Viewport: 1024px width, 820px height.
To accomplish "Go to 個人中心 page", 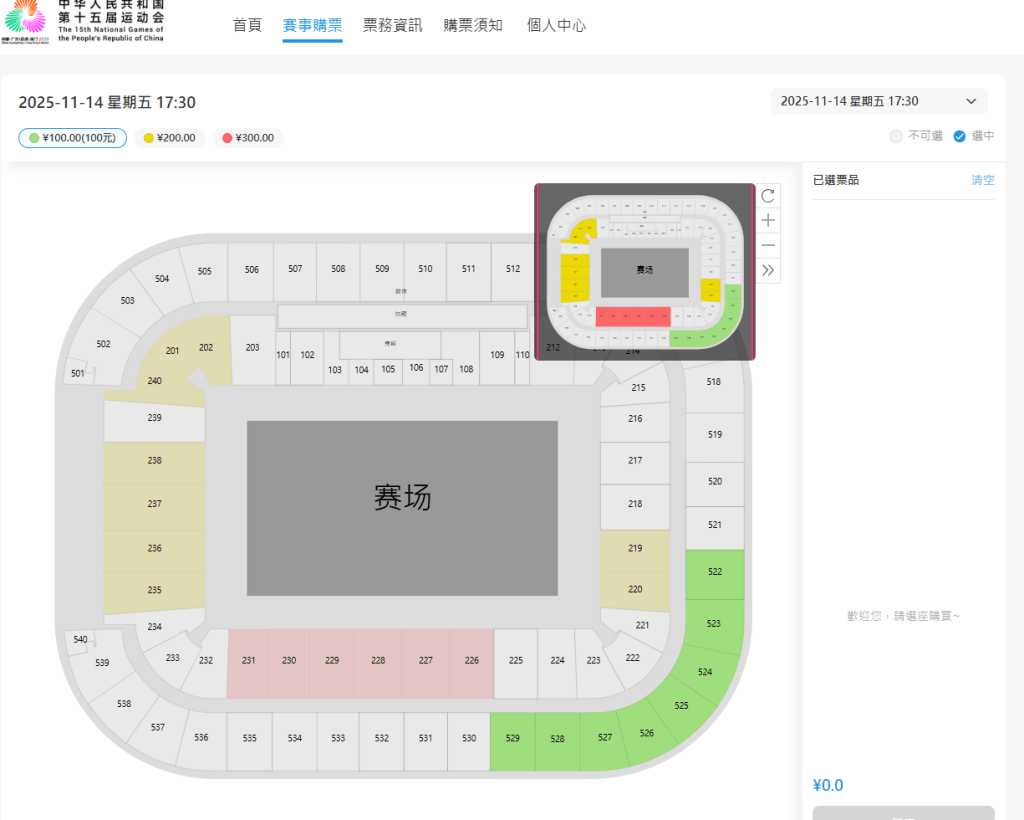I will point(556,25).
